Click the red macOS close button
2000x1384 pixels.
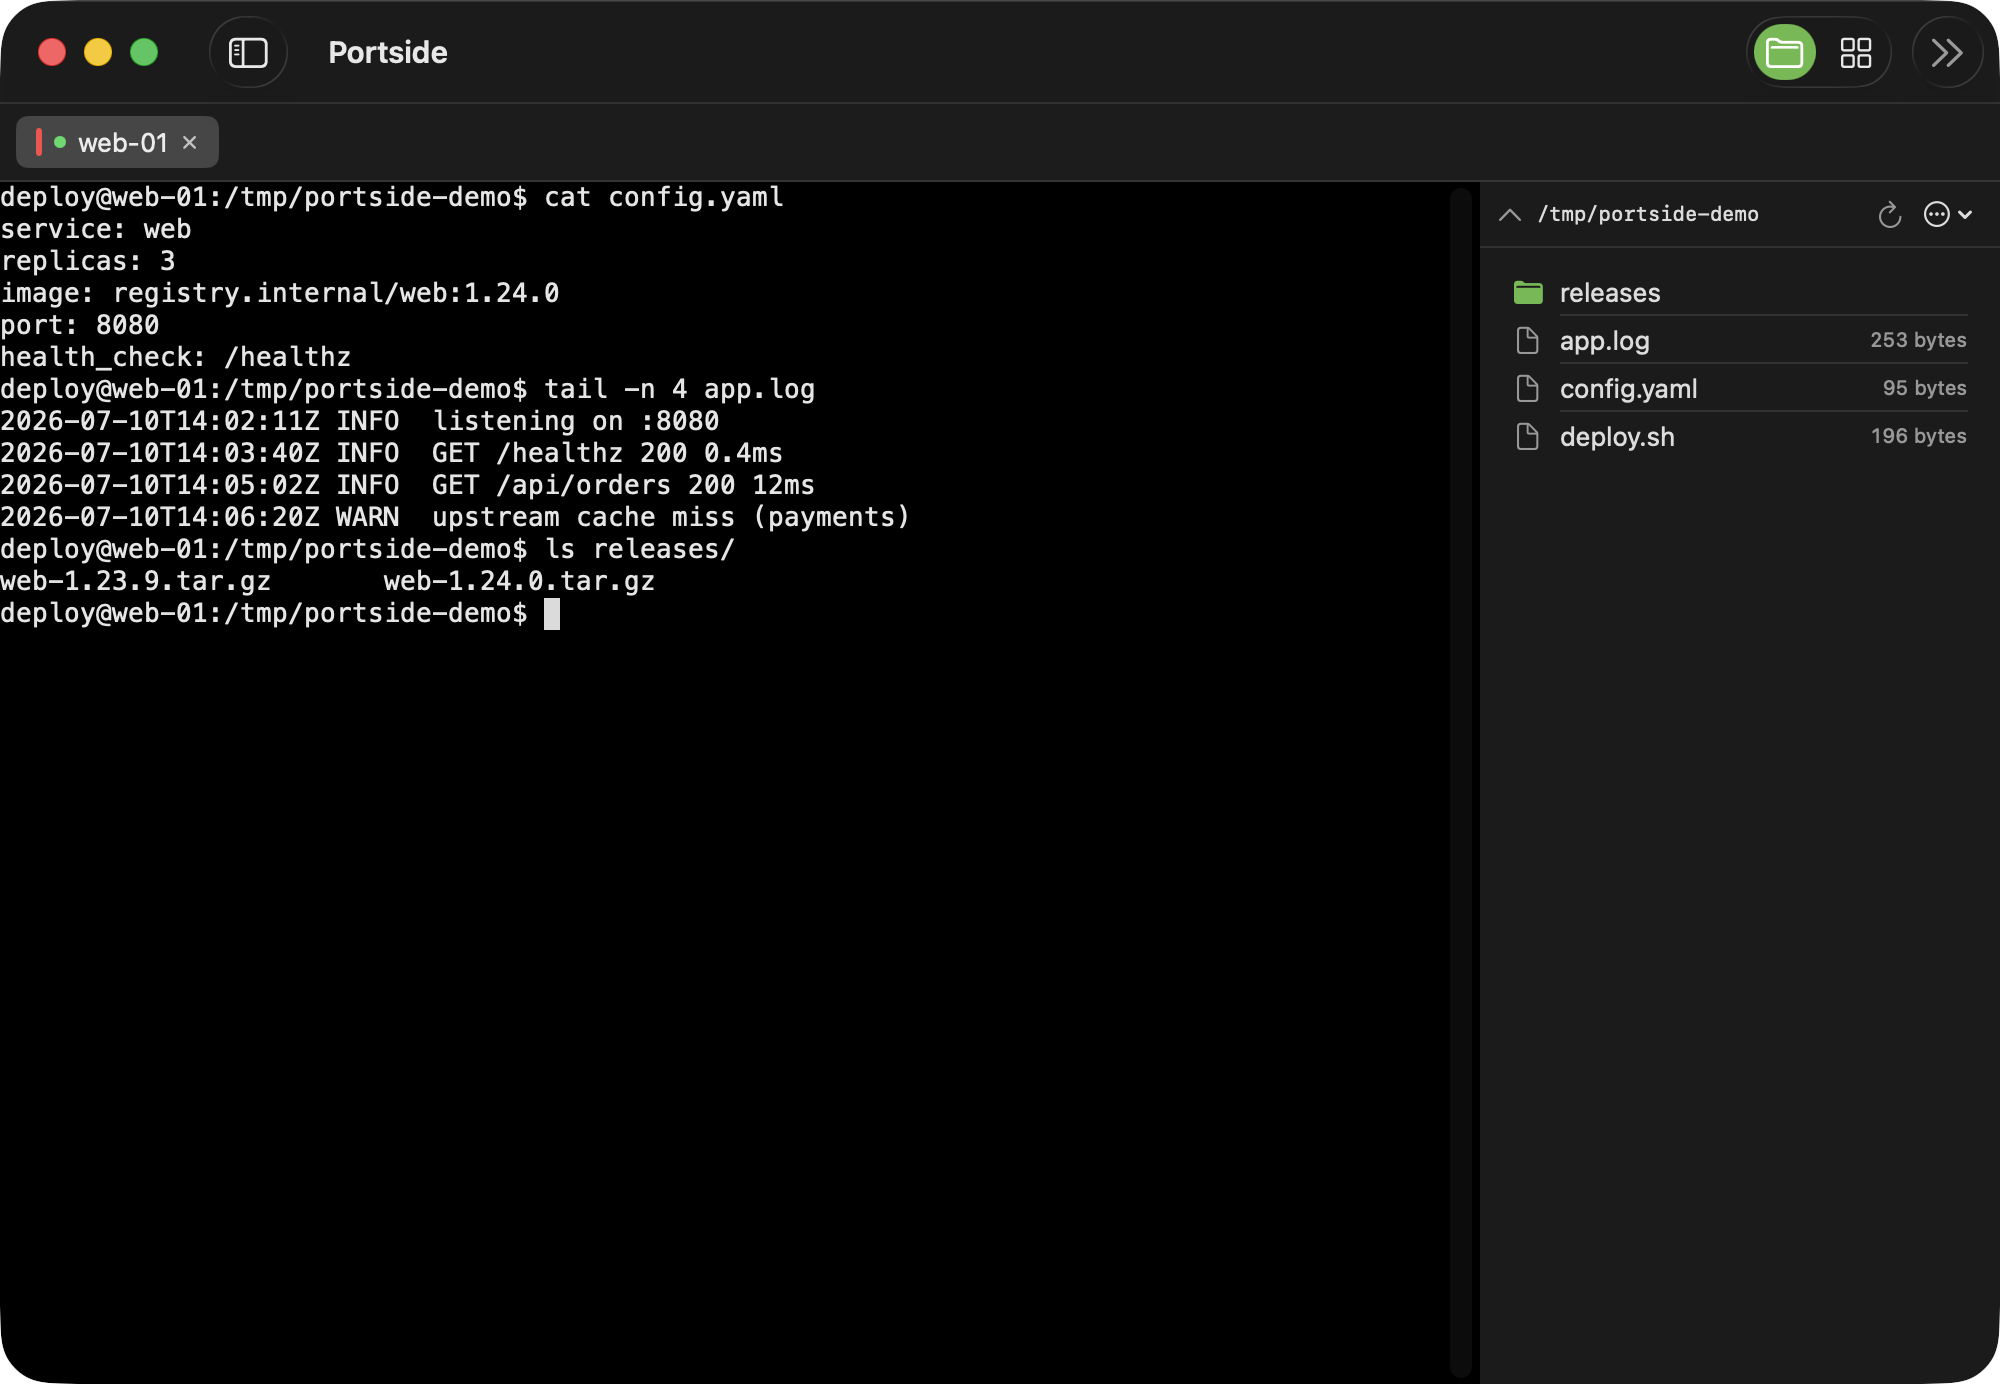tap(52, 52)
